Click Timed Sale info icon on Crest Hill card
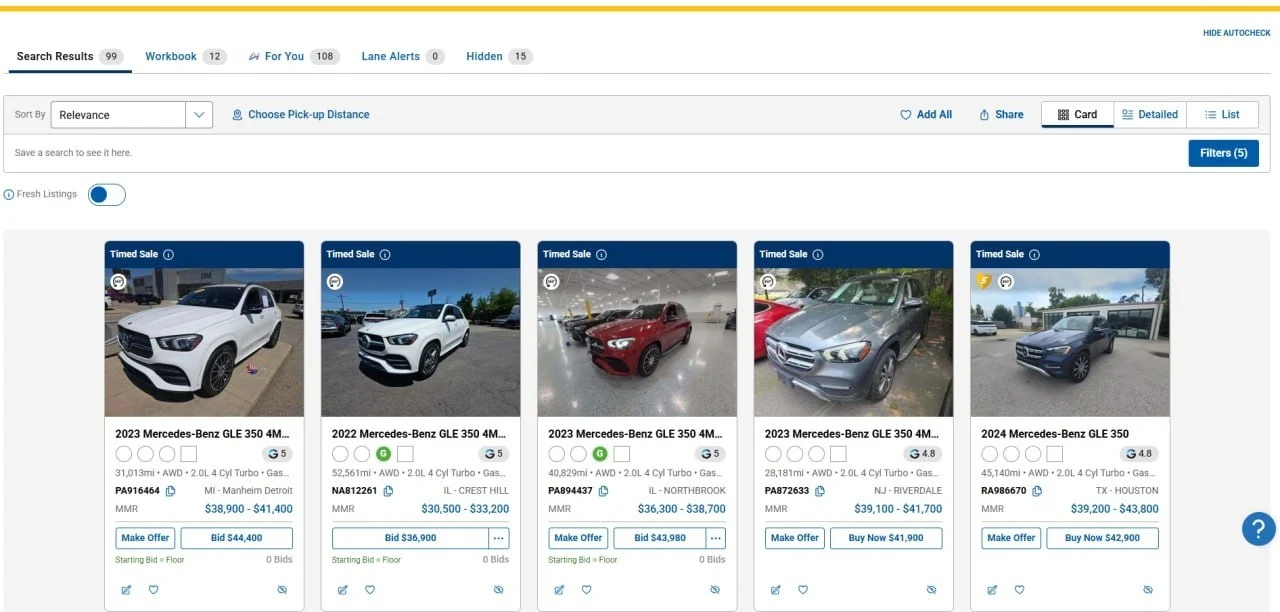 pyautogui.click(x=385, y=255)
